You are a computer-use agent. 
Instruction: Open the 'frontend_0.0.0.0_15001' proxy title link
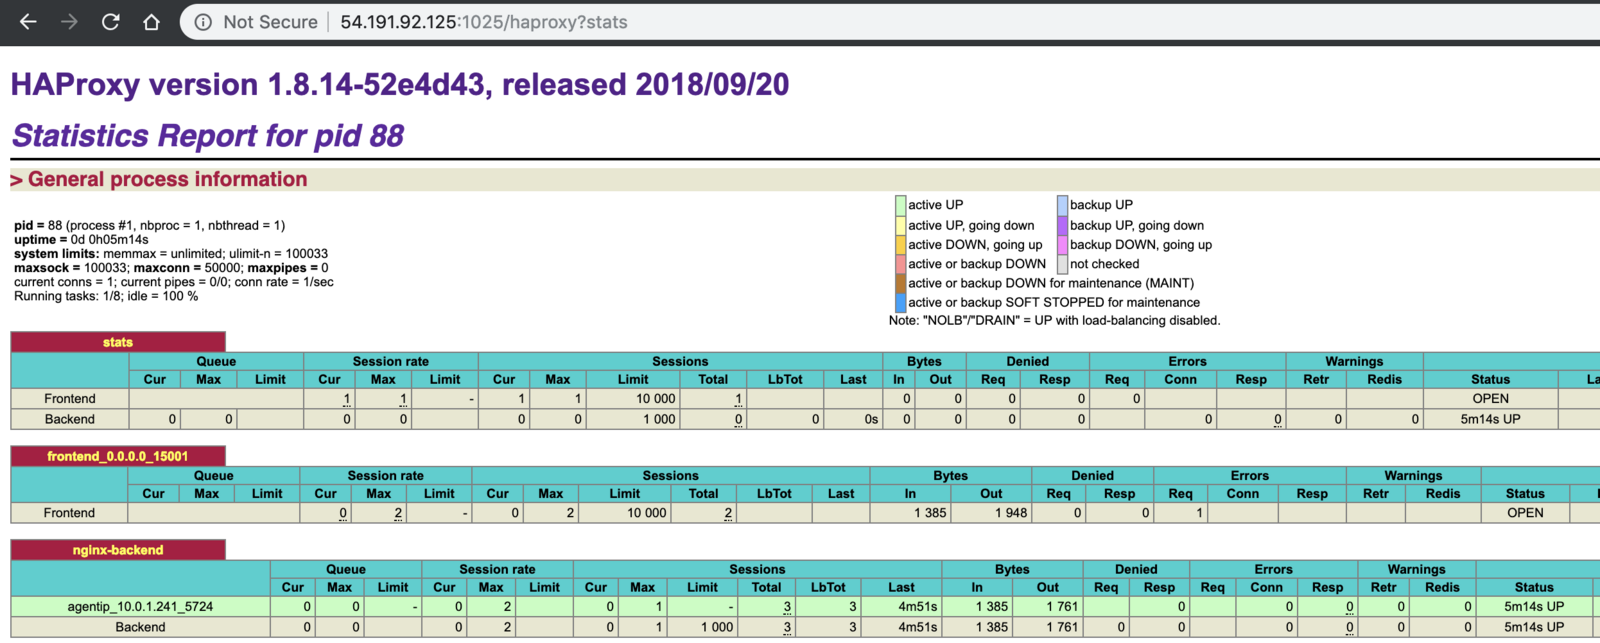[117, 456]
